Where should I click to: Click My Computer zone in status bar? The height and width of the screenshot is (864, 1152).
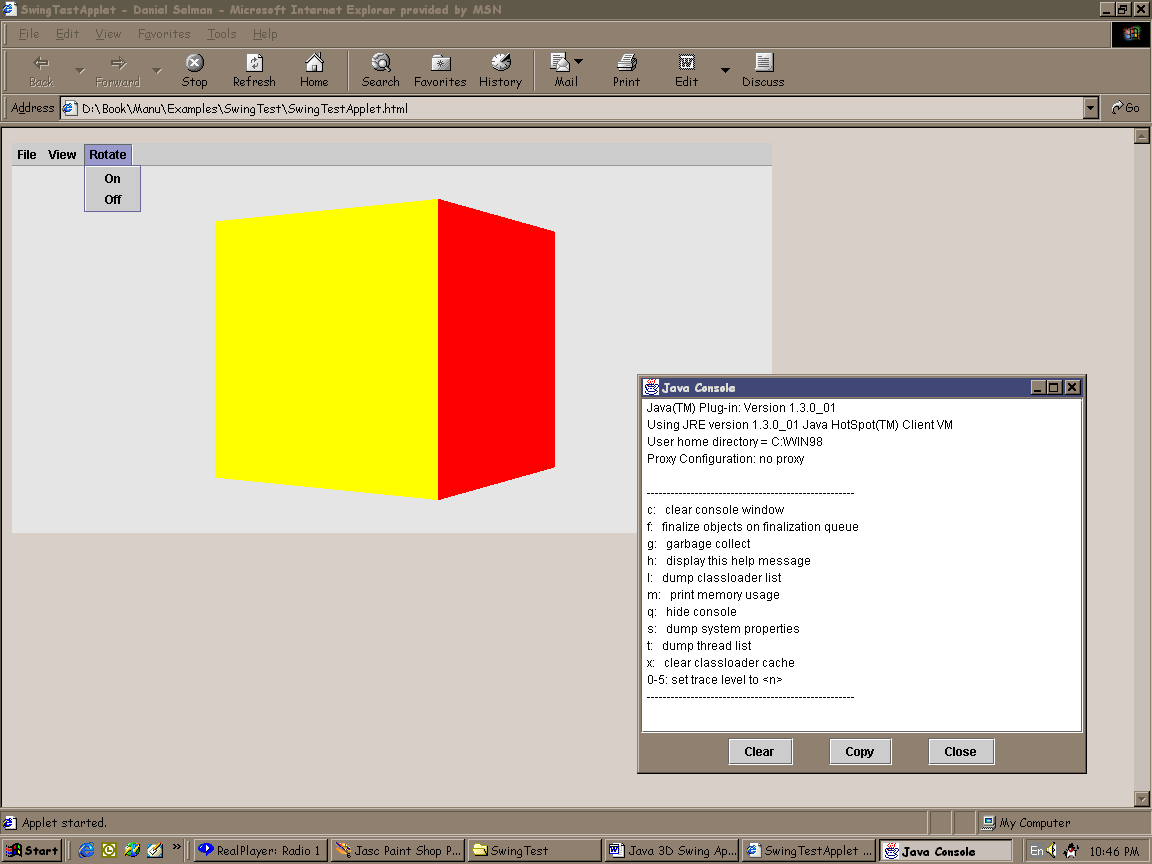[1026, 823]
